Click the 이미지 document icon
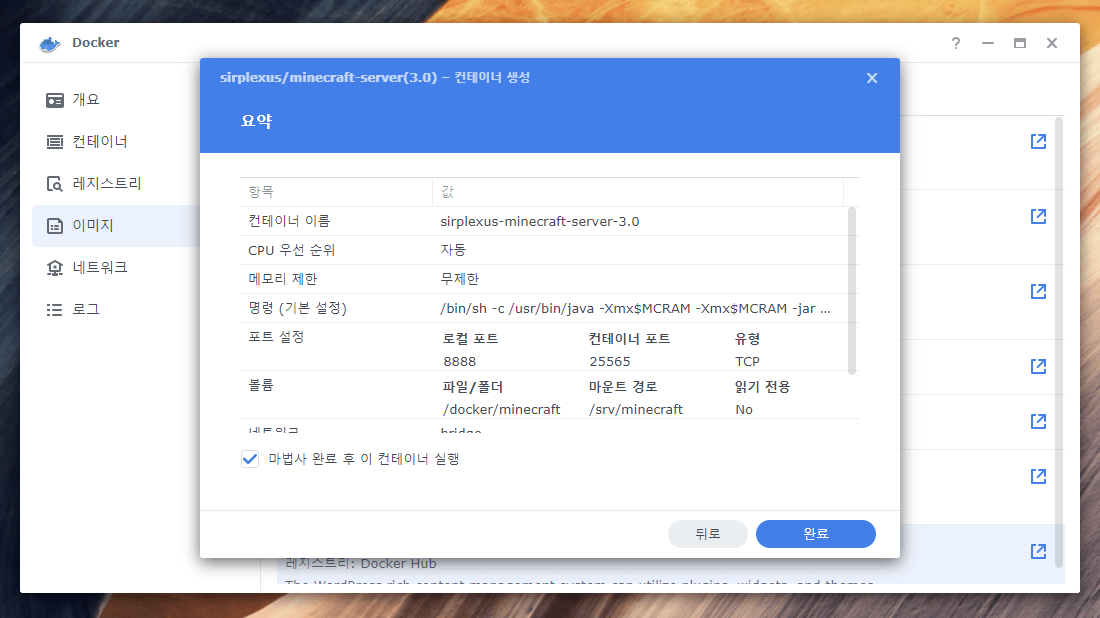 (55, 226)
